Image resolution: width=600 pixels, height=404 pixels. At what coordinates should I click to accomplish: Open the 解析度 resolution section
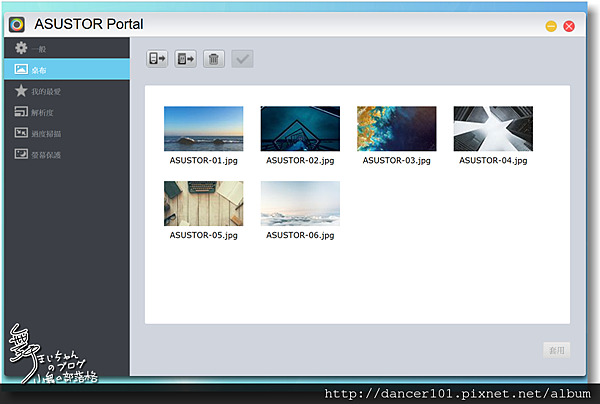pos(67,112)
